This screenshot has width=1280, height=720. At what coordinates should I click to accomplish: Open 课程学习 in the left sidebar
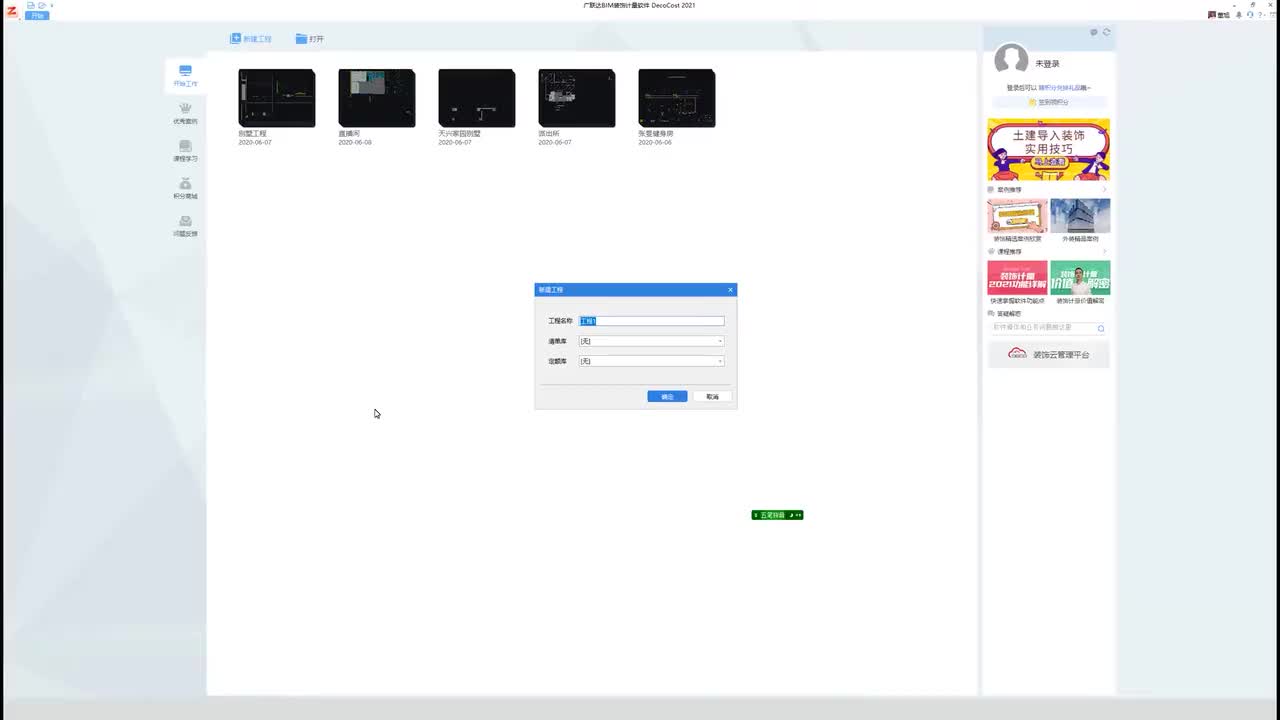pos(185,151)
